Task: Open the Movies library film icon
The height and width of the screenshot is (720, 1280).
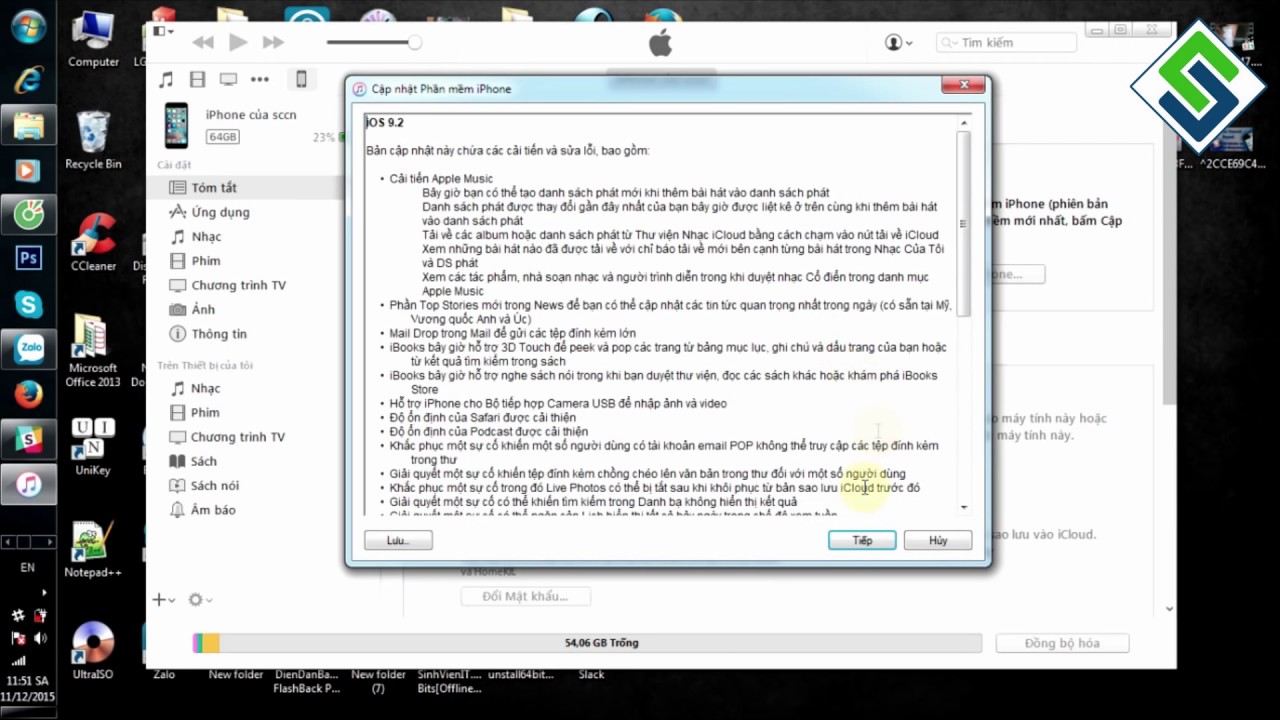Action: point(197,79)
